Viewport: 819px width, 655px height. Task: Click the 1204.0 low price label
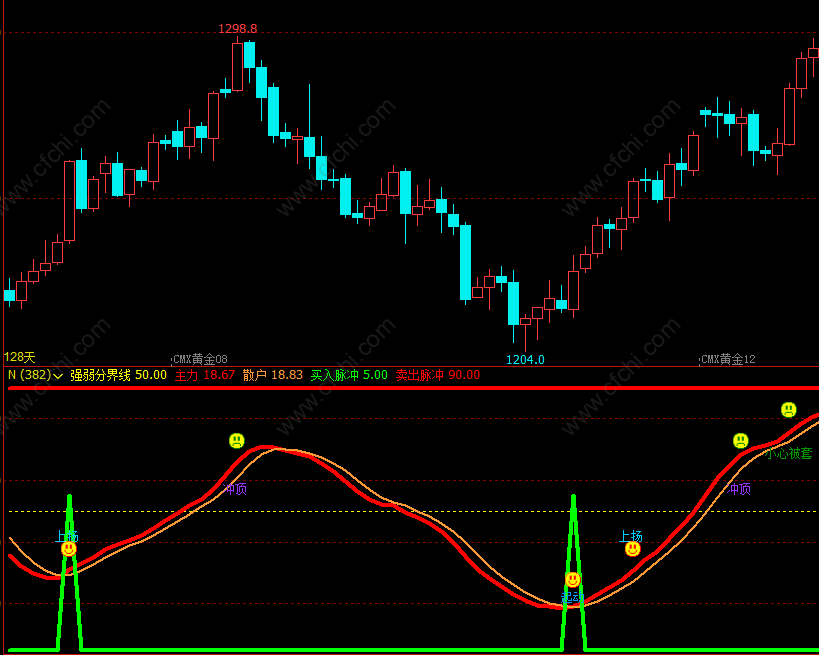525,359
